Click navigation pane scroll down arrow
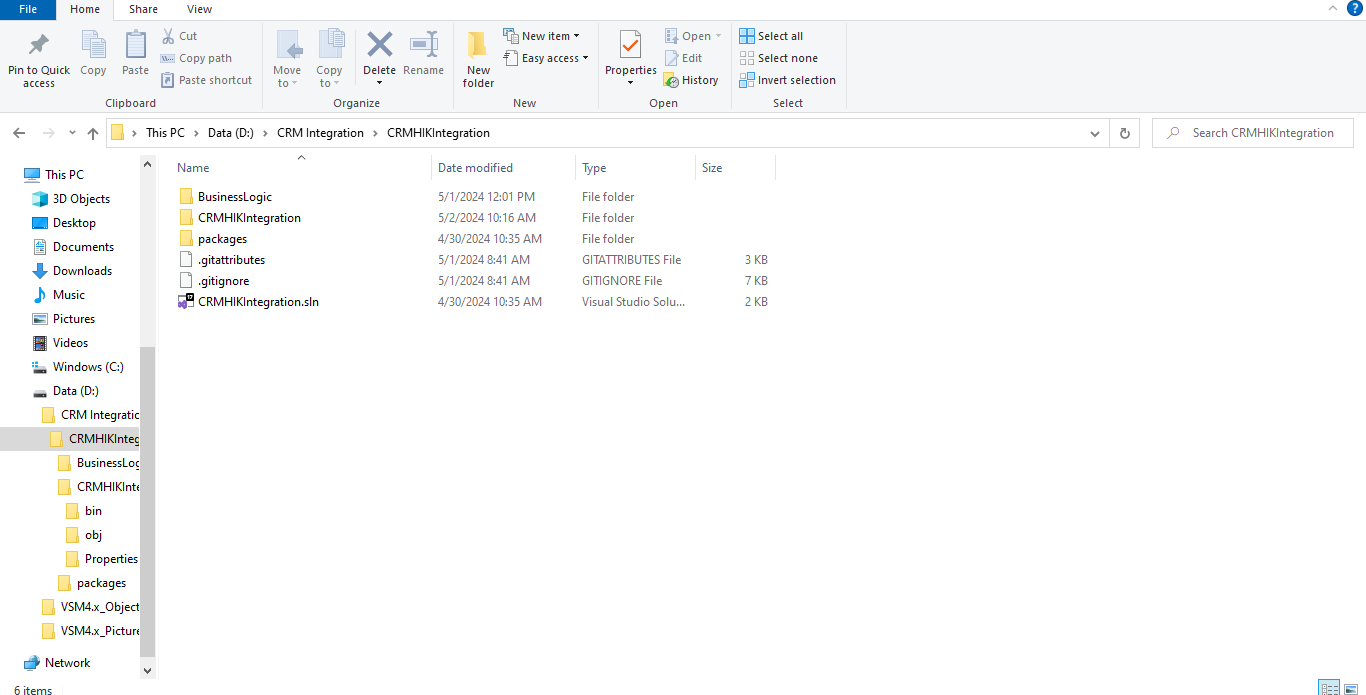This screenshot has height=695, width=1366. 148,671
